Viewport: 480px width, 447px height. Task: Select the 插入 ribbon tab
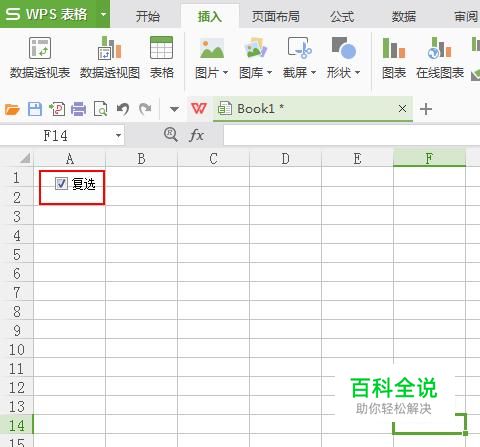pyautogui.click(x=210, y=16)
